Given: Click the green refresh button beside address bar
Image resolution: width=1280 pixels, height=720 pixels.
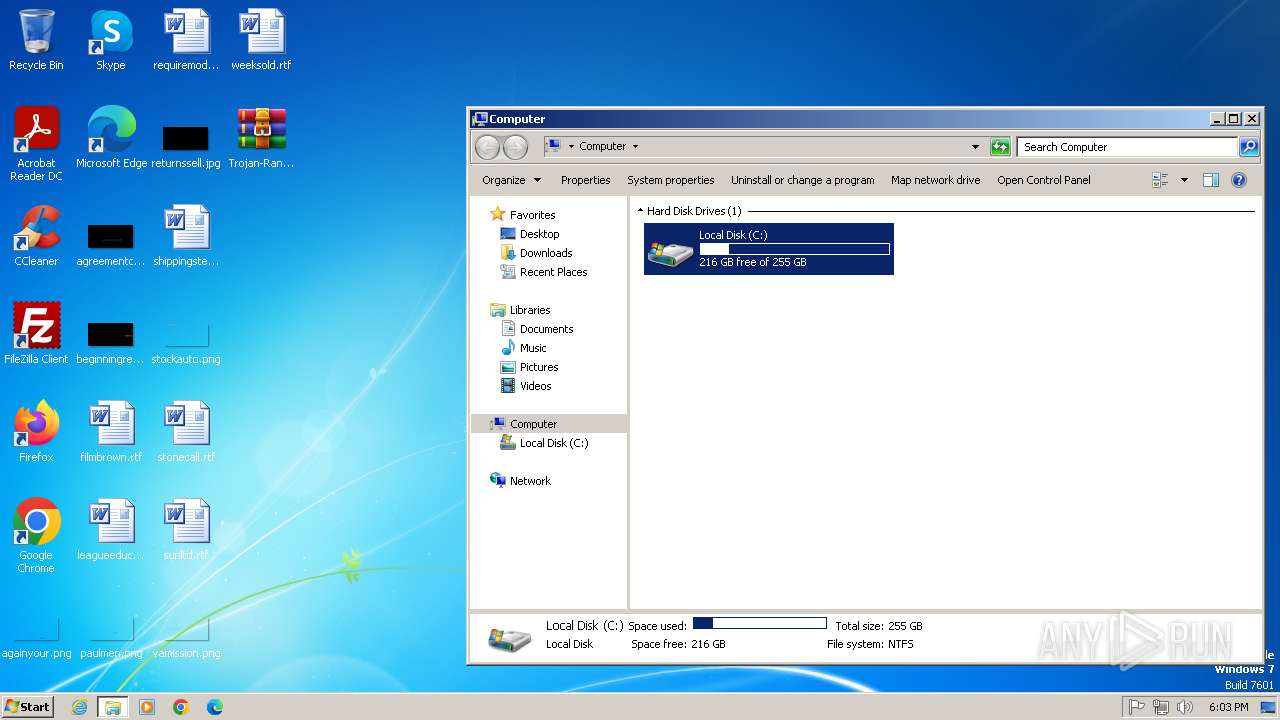Looking at the screenshot, I should pyautogui.click(x=1000, y=147).
